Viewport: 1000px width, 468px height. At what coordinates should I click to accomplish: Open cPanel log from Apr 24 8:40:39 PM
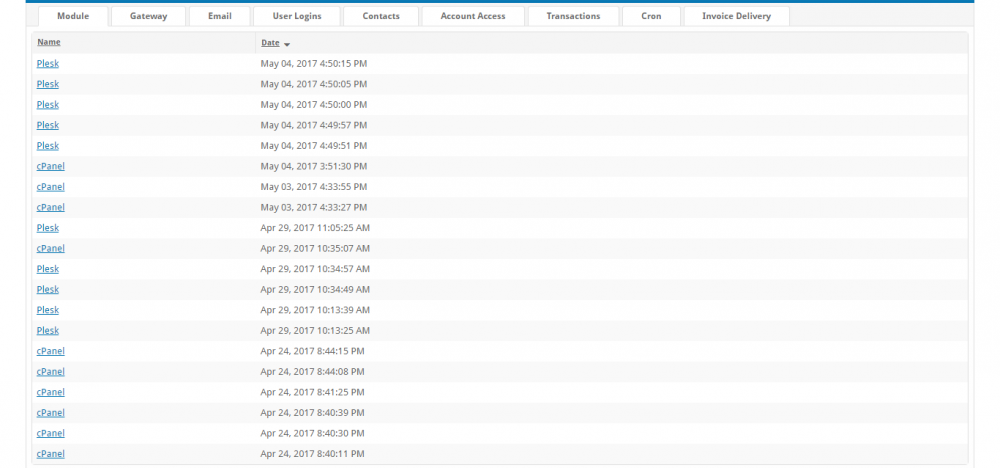50,413
